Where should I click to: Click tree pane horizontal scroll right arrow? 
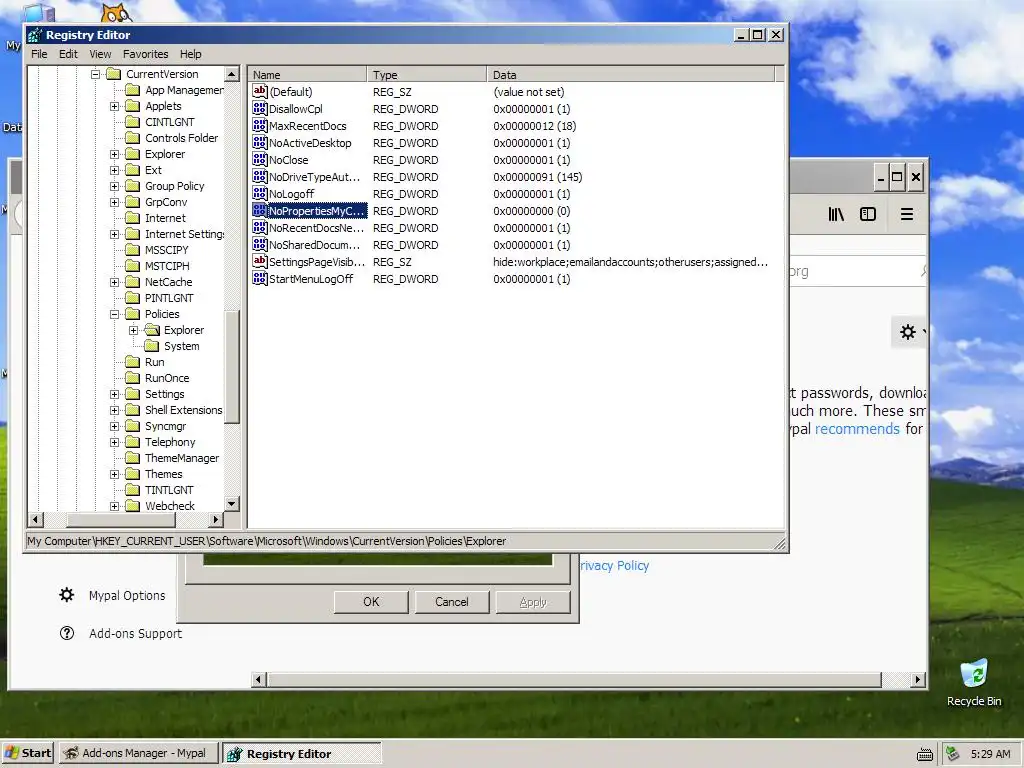[216, 520]
